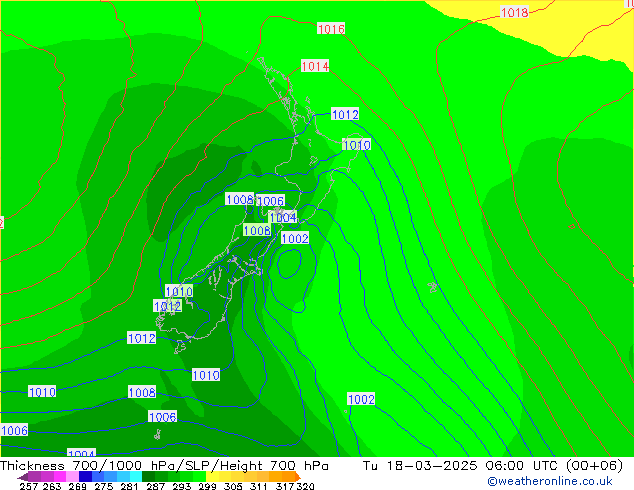Select the 1002 label in the southeast ocean
634x490 pixels.
[361, 399]
